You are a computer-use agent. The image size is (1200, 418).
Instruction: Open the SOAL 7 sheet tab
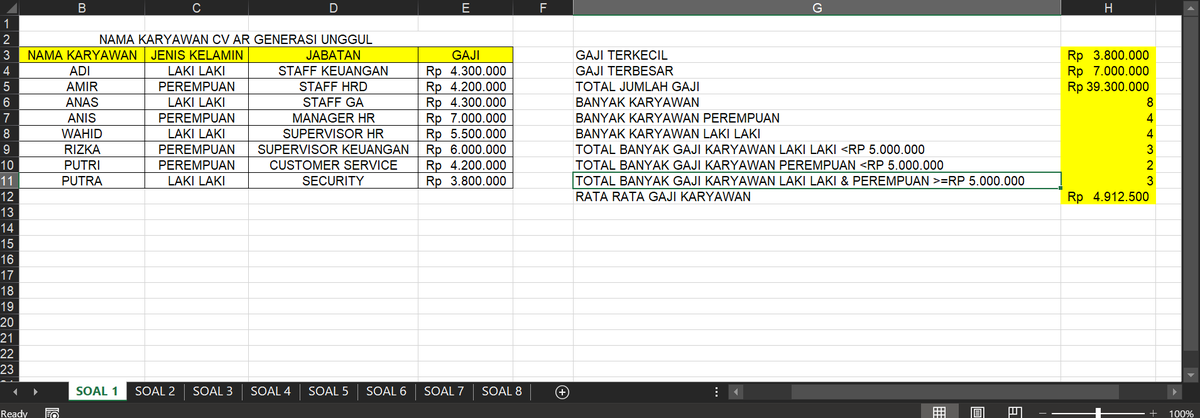click(x=445, y=392)
